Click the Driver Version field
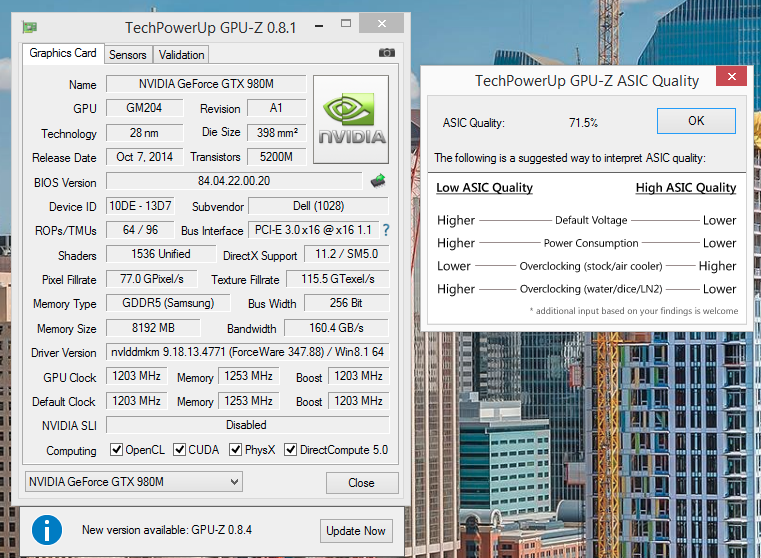 [248, 352]
